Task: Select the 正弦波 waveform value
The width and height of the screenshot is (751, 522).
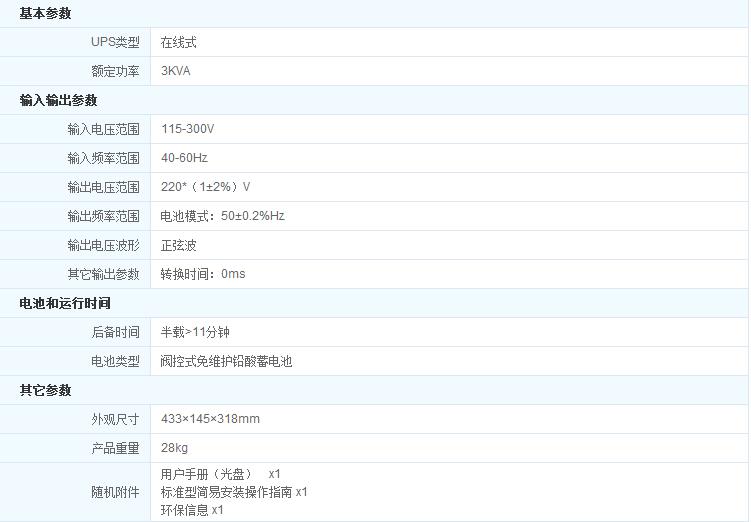Action: 179,245
